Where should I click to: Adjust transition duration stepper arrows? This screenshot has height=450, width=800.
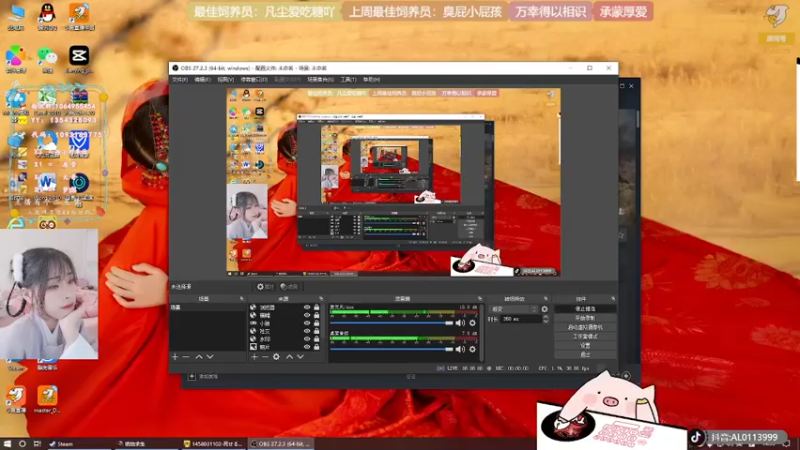pyautogui.click(x=545, y=319)
